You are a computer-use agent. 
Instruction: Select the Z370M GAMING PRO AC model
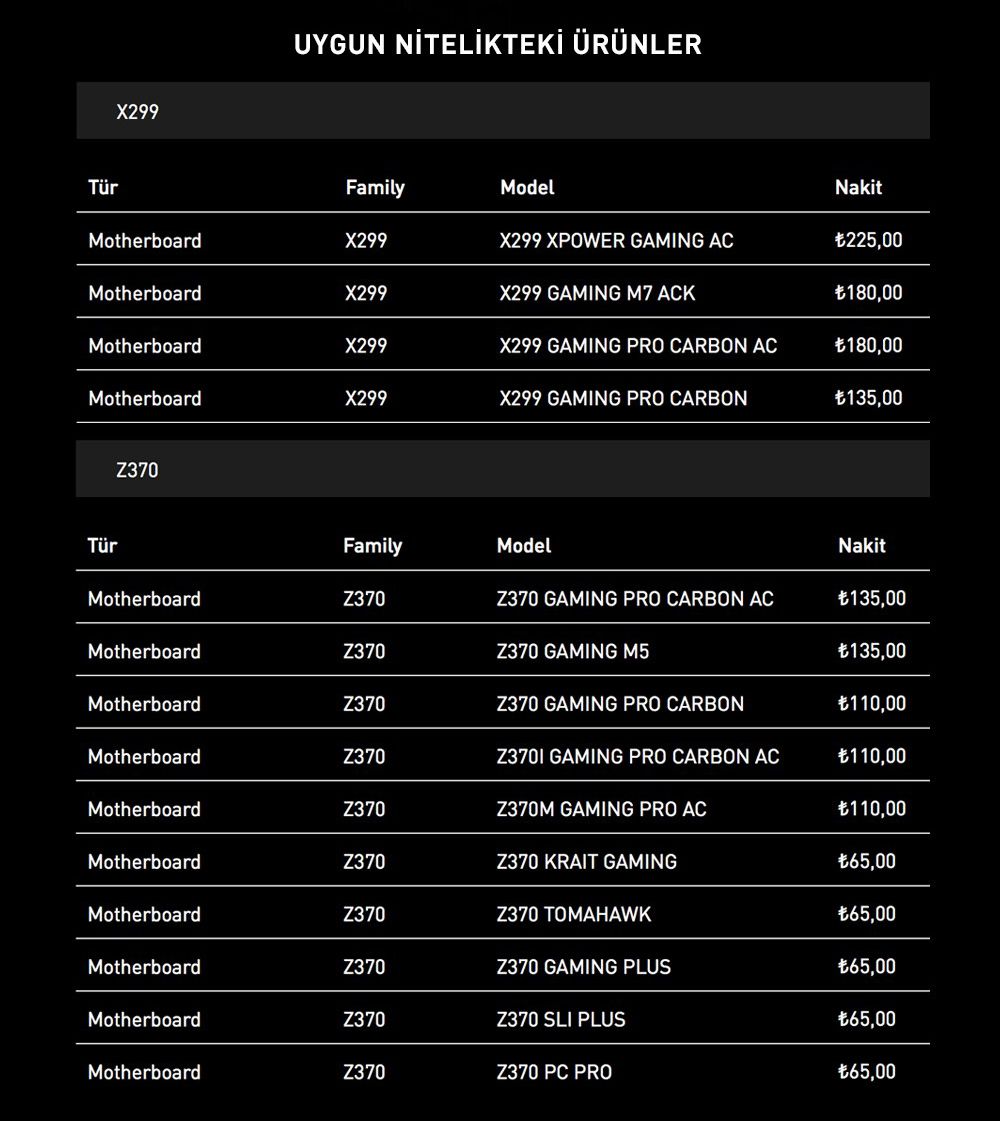click(601, 809)
